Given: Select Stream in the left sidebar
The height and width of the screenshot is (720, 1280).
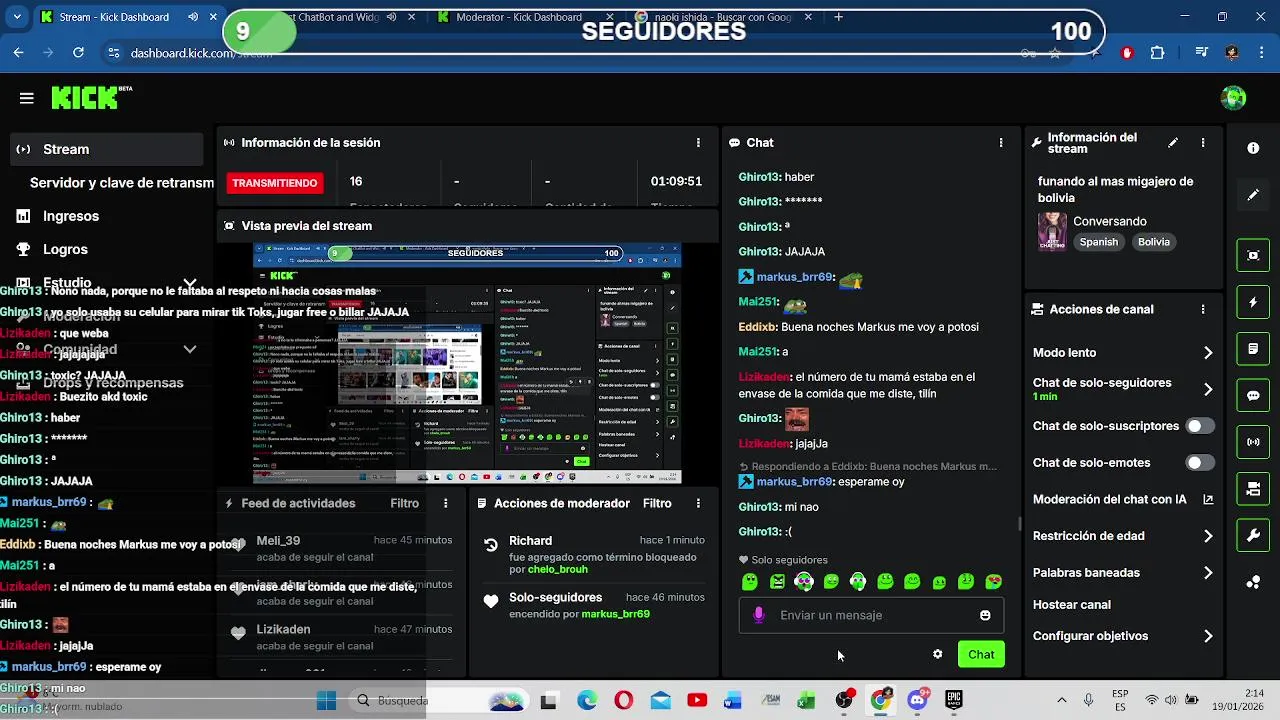Looking at the screenshot, I should tap(107, 149).
